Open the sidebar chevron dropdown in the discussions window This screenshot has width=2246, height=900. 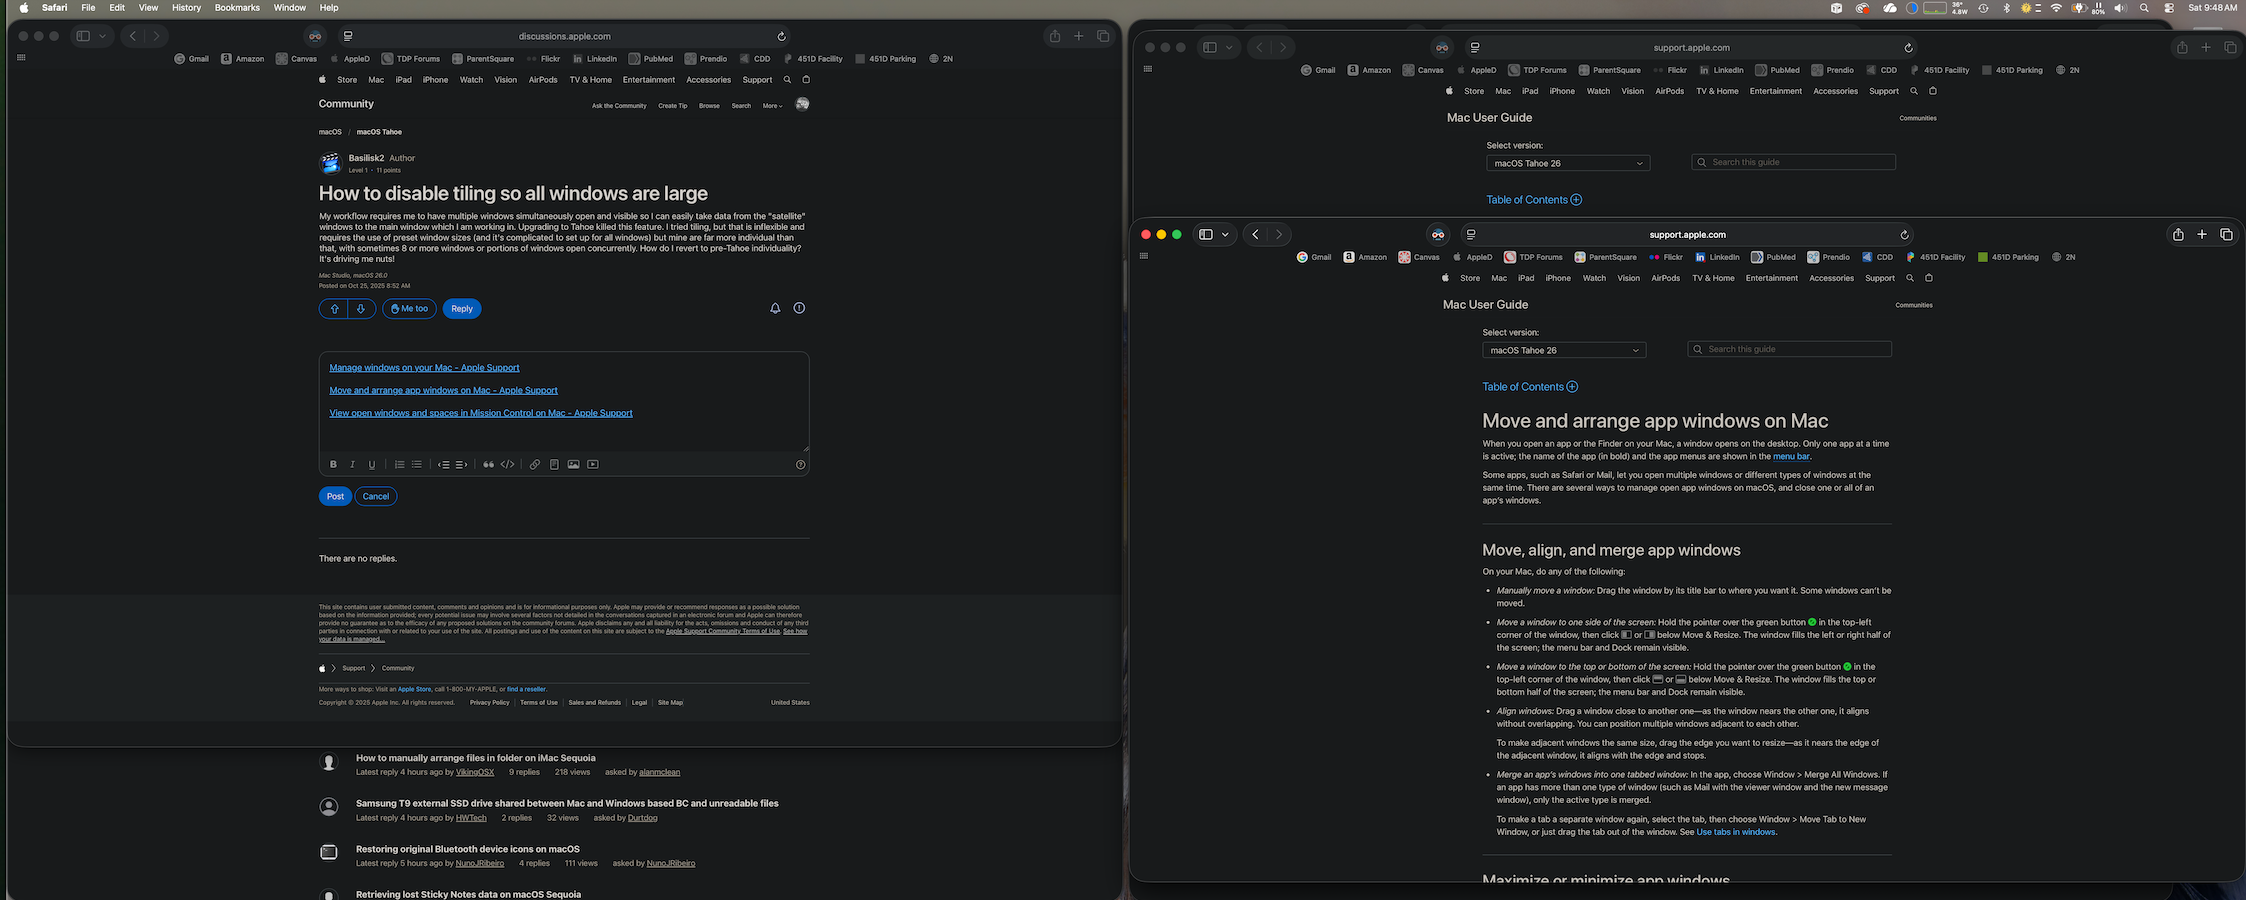pyautogui.click(x=102, y=36)
